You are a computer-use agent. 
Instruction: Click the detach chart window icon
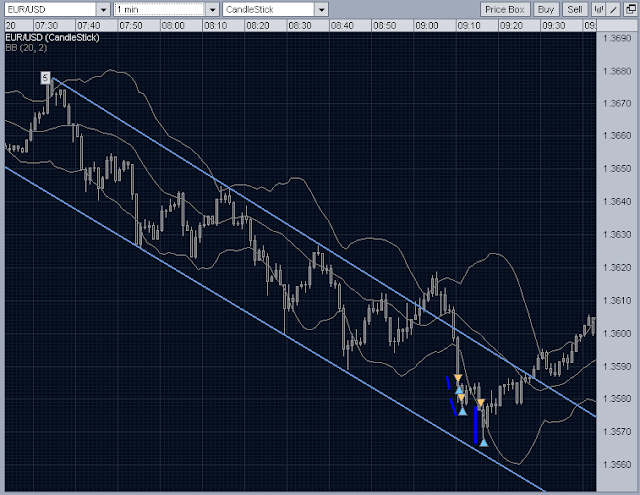[x=630, y=9]
